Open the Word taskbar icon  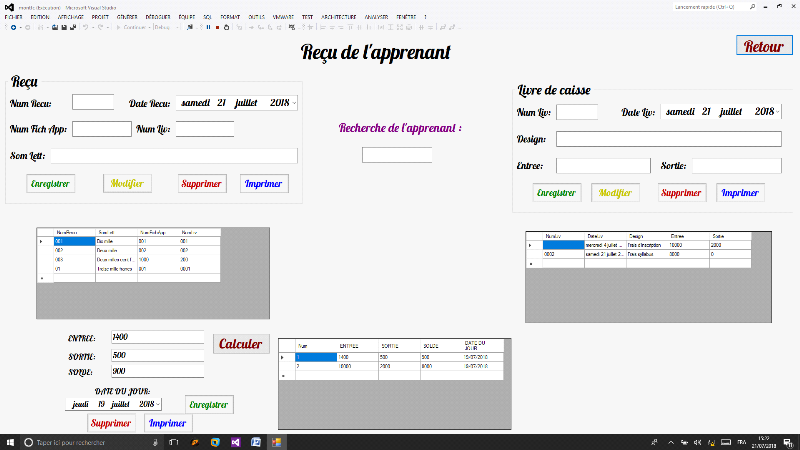click(256, 442)
